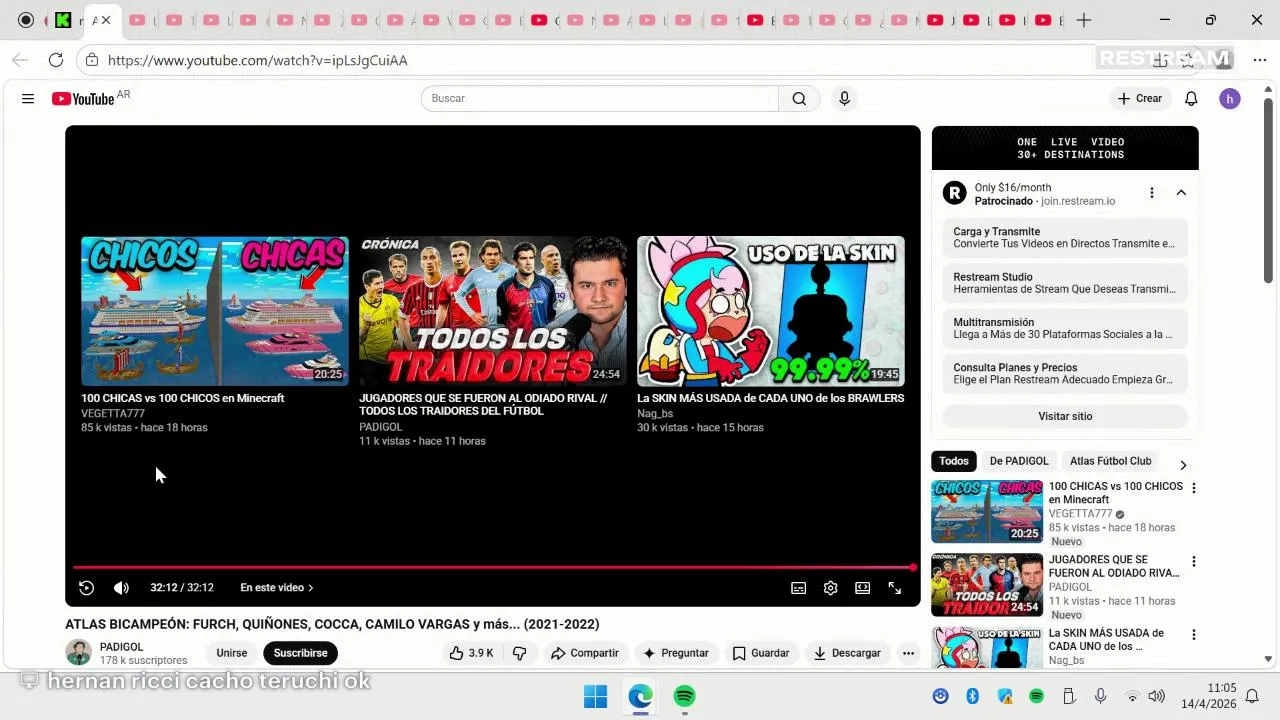Click the Preguntar button
Viewport: 1280px width, 720px height.
coord(676,653)
